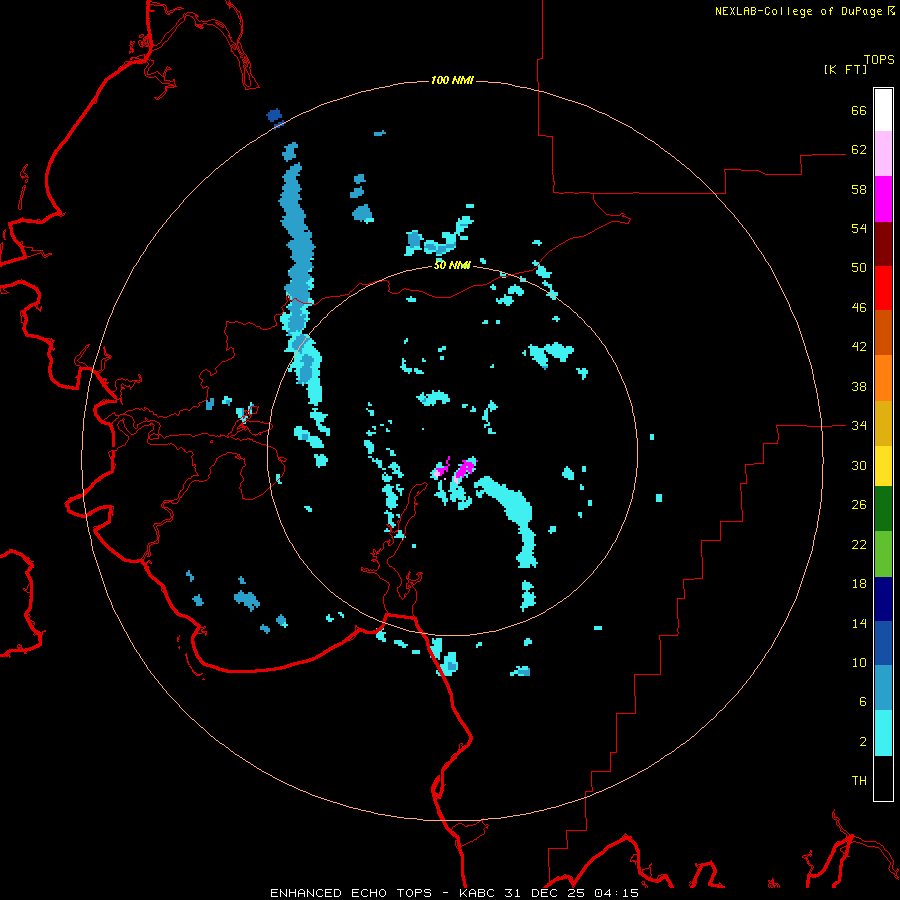
Task: Click the 62 legend value
Action: (859, 150)
